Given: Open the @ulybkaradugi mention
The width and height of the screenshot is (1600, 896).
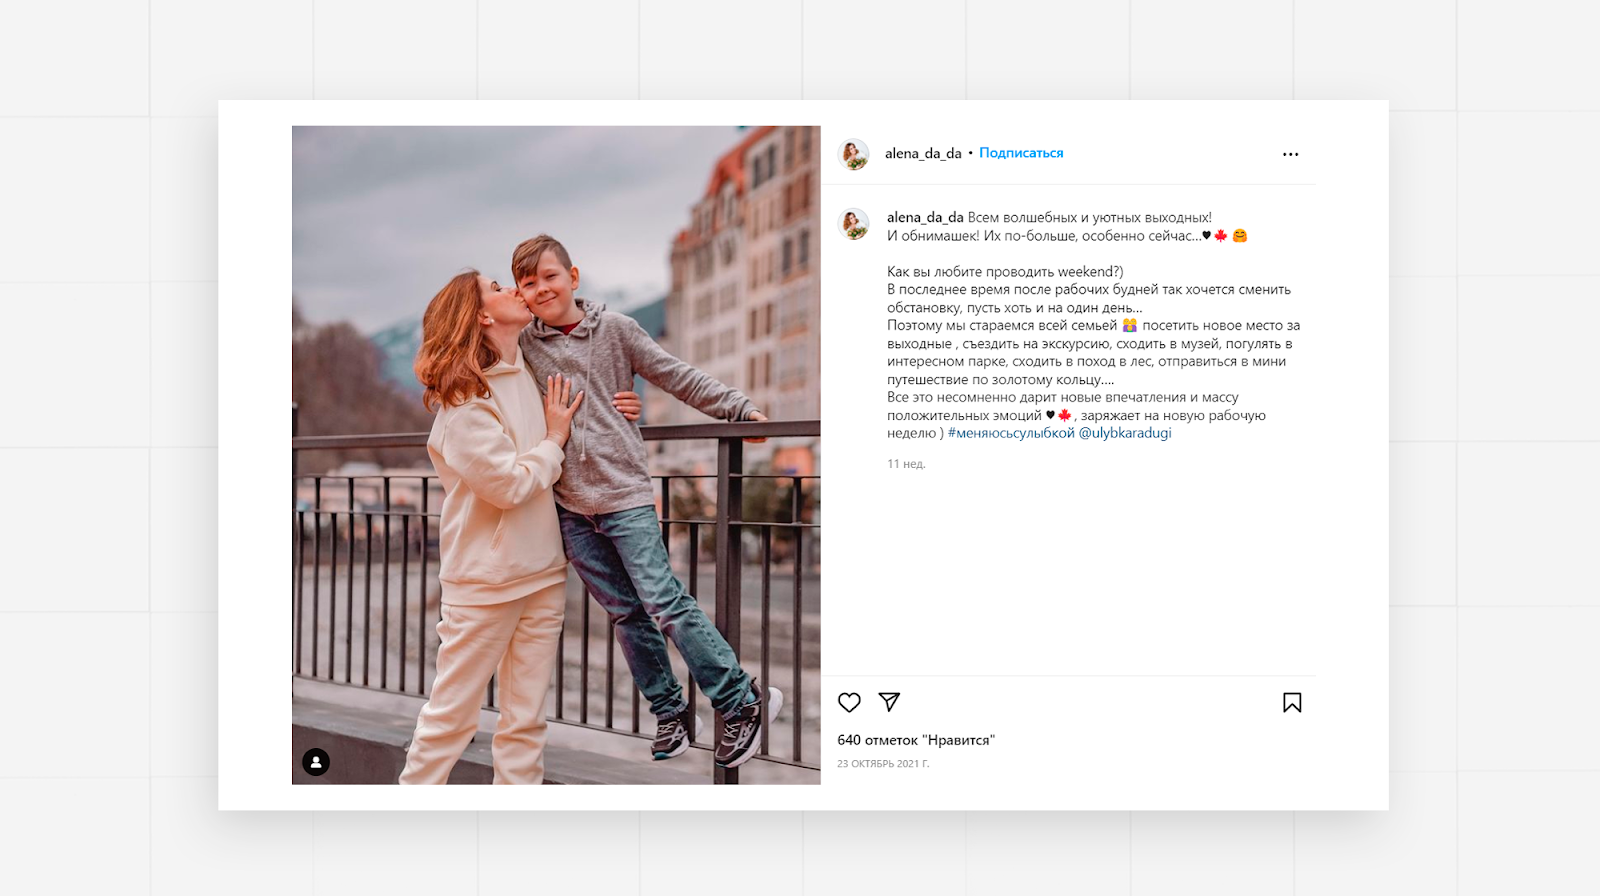Looking at the screenshot, I should (1125, 433).
